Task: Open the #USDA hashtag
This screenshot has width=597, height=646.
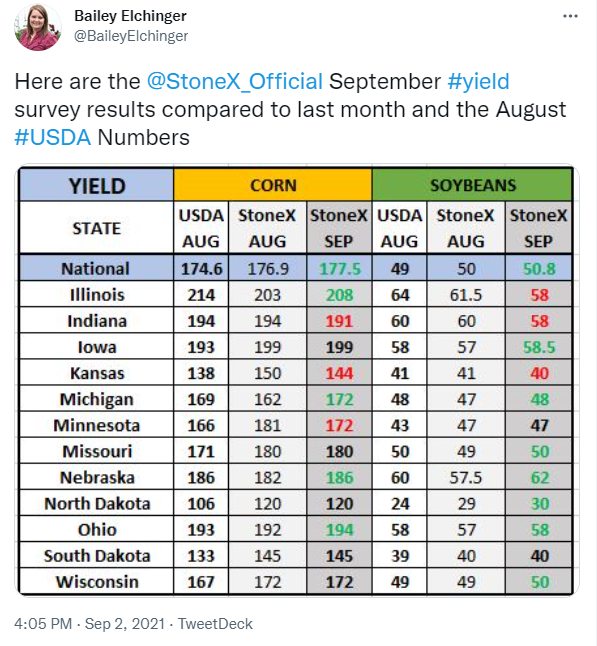Action: click(x=53, y=137)
